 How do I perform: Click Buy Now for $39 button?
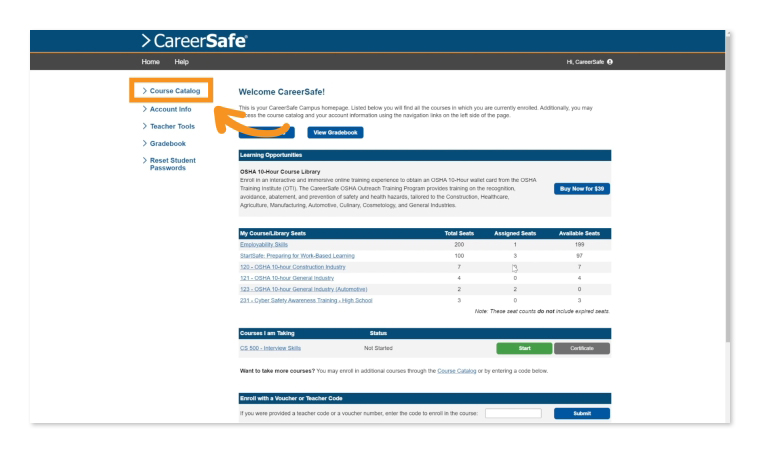tap(582, 188)
